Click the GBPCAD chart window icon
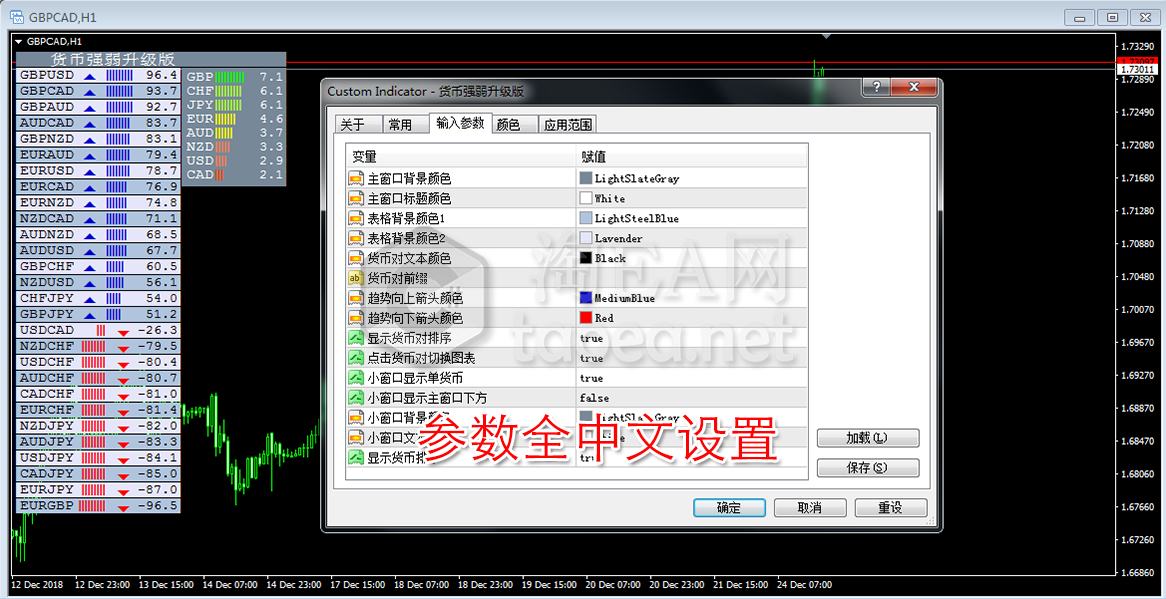This screenshot has width=1166, height=599. [x=15, y=16]
